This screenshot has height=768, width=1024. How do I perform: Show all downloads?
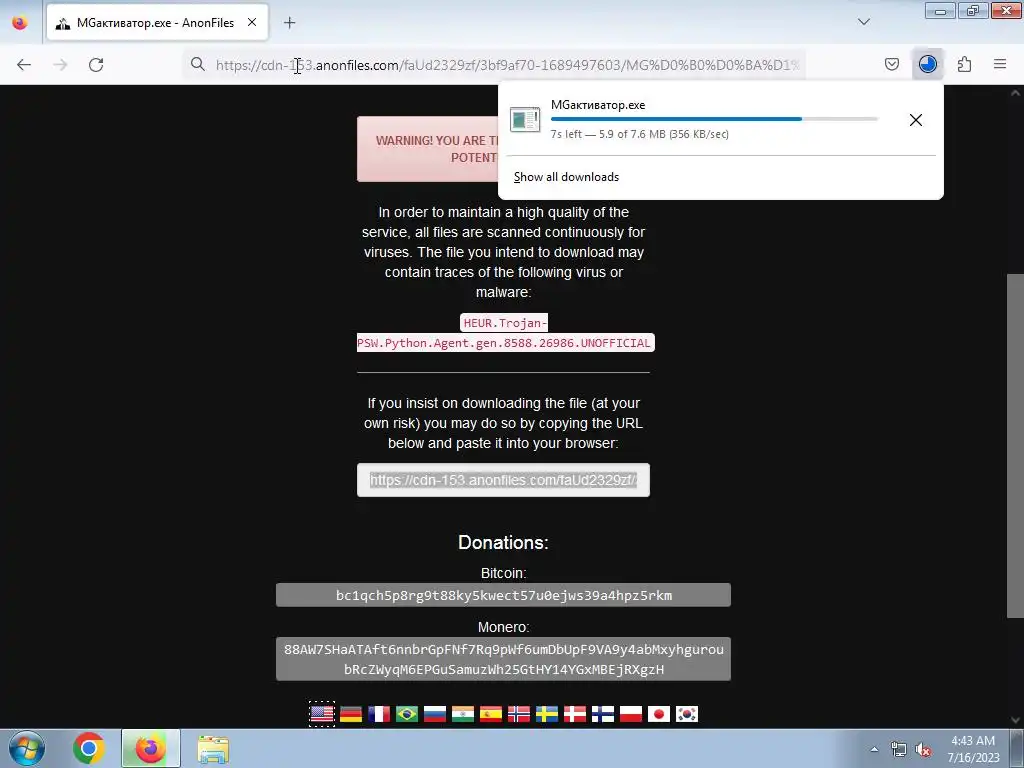[566, 177]
